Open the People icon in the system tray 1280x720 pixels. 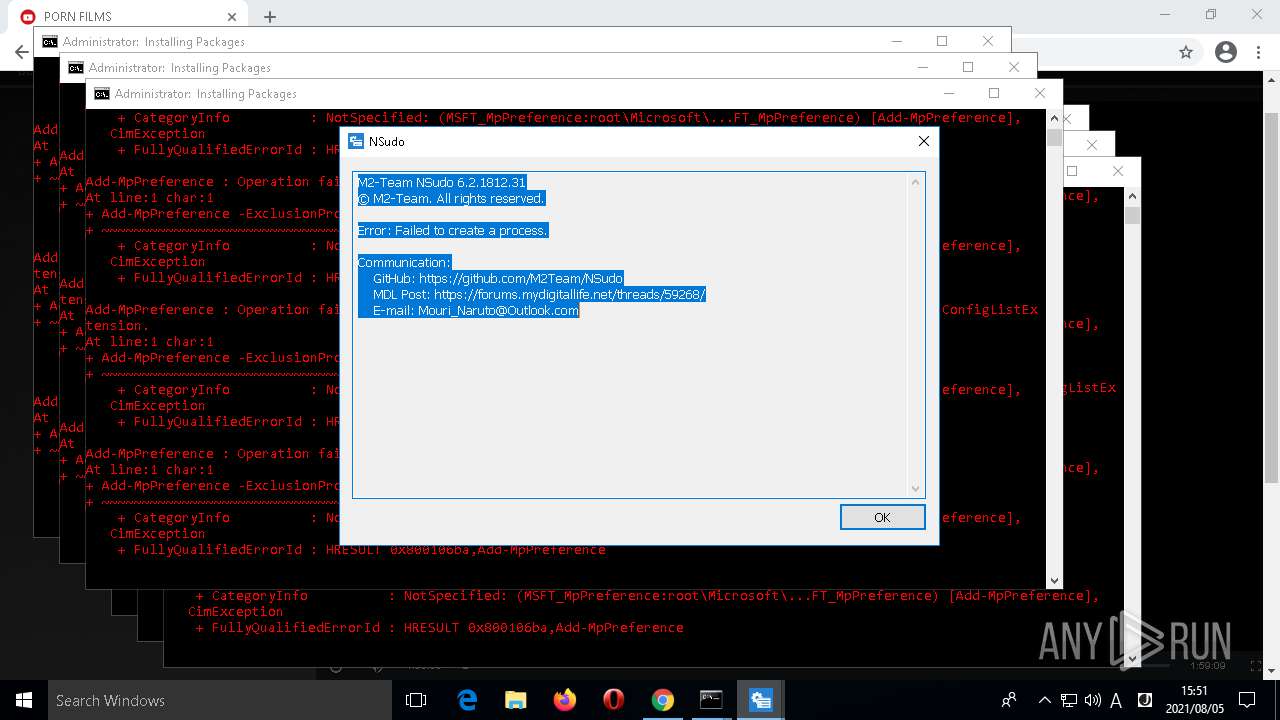[x=1009, y=700]
